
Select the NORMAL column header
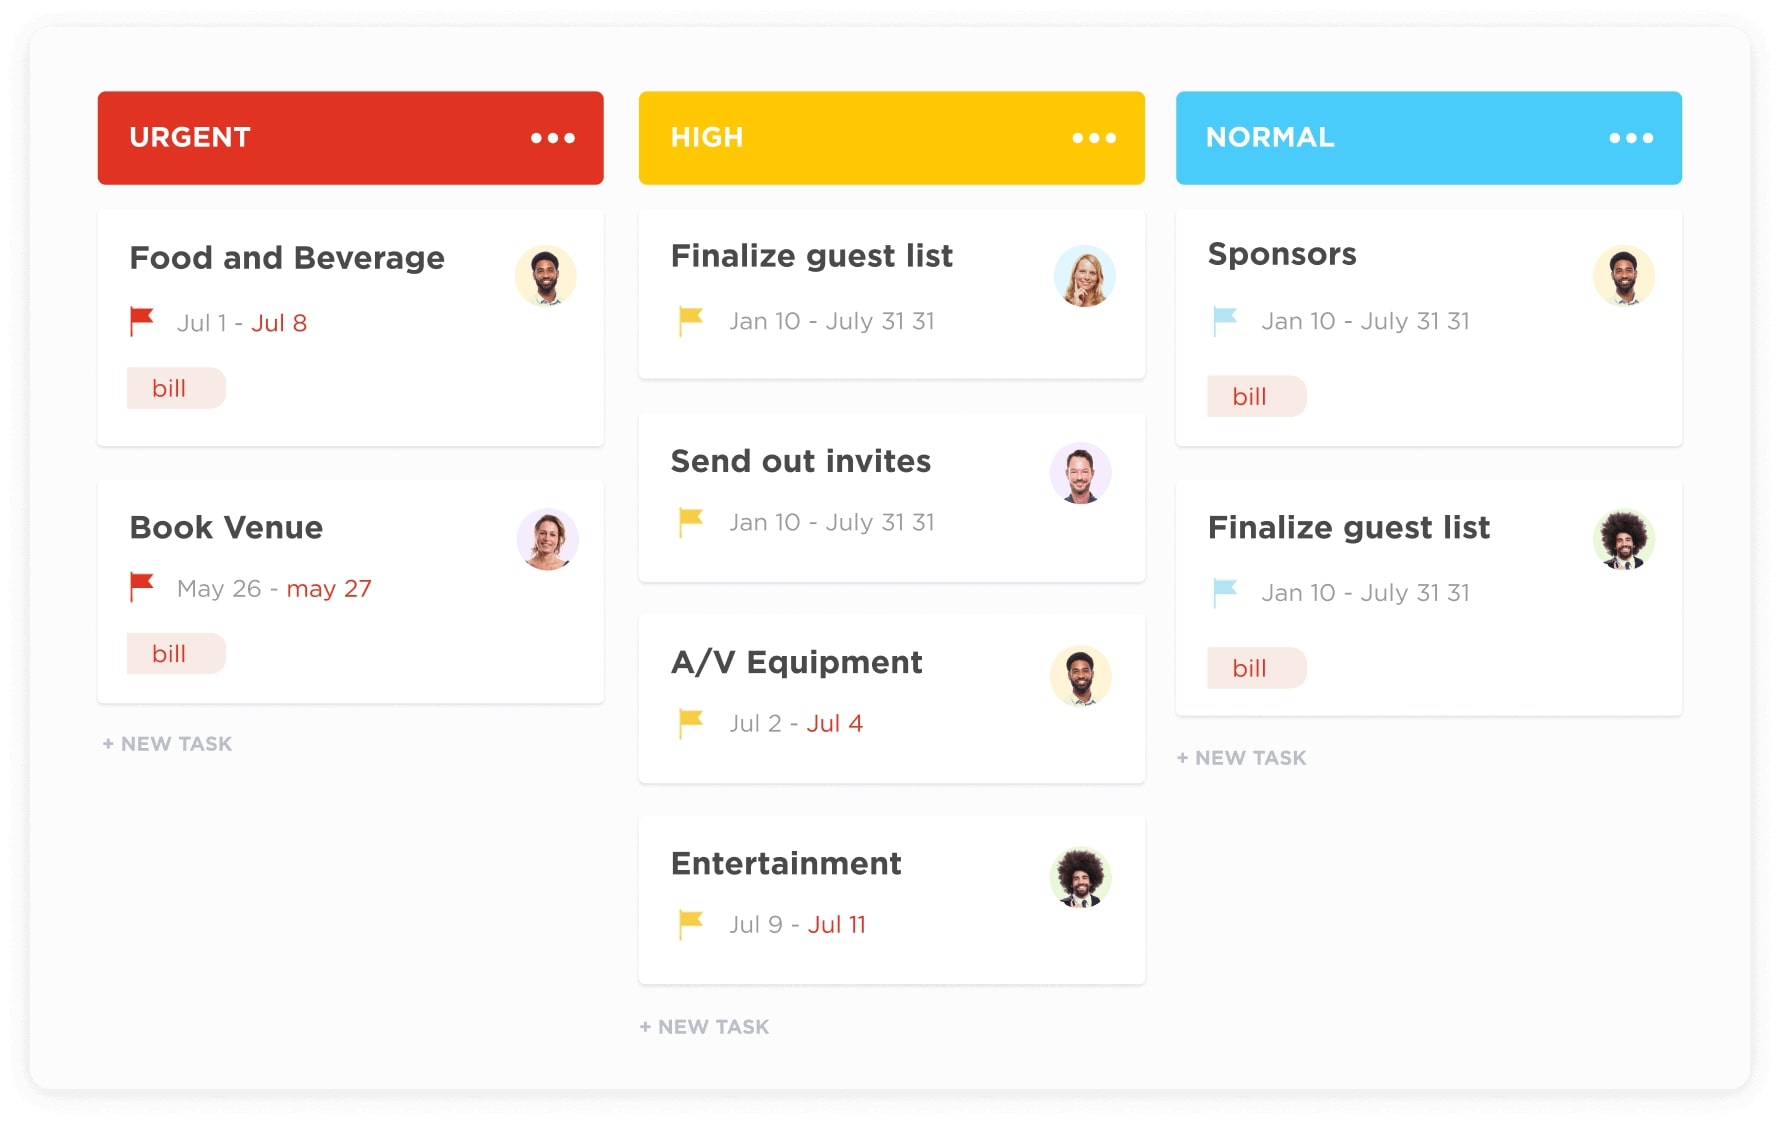point(1270,138)
